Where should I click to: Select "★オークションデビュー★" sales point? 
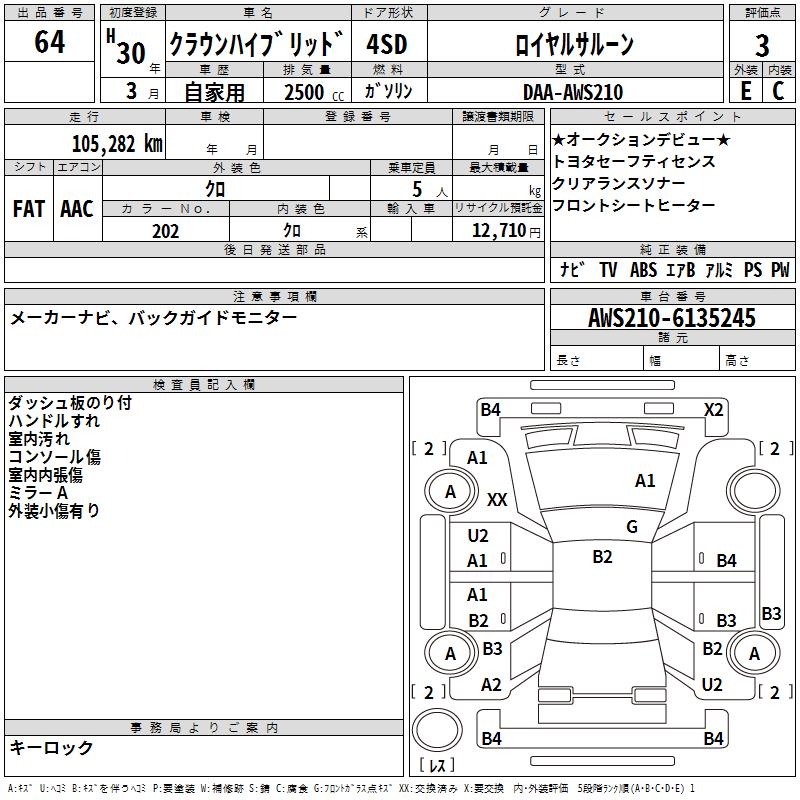641,139
